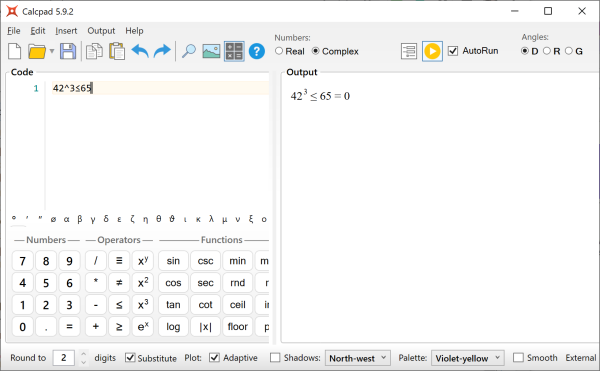Click keypad number 5
This screenshot has width=600, height=371.
click(x=46, y=283)
